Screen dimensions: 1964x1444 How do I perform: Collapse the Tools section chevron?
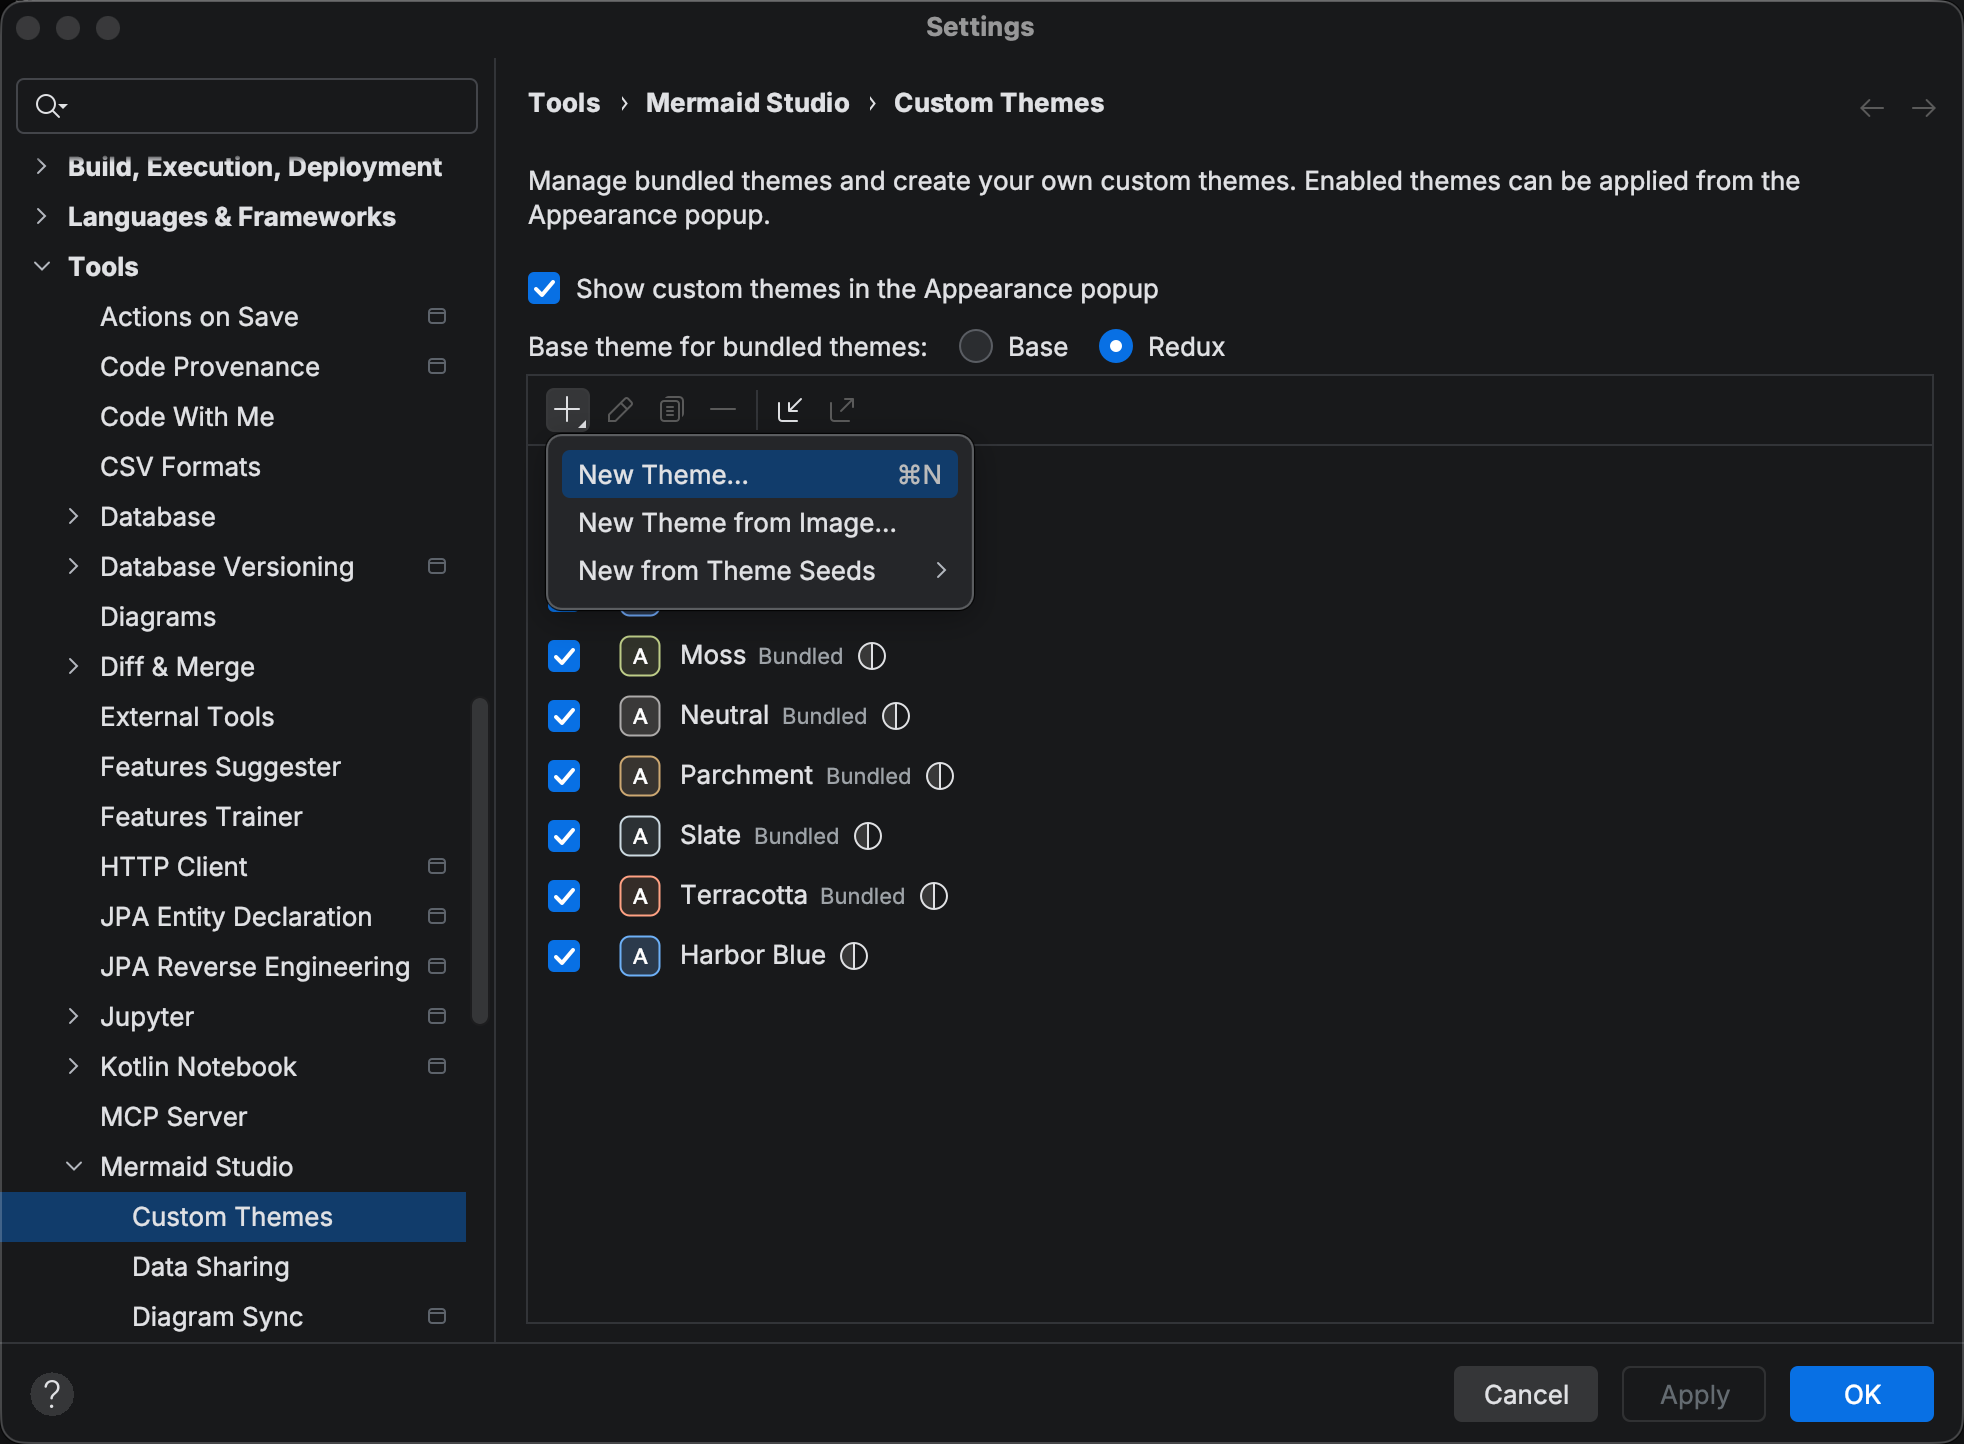pyautogui.click(x=41, y=266)
